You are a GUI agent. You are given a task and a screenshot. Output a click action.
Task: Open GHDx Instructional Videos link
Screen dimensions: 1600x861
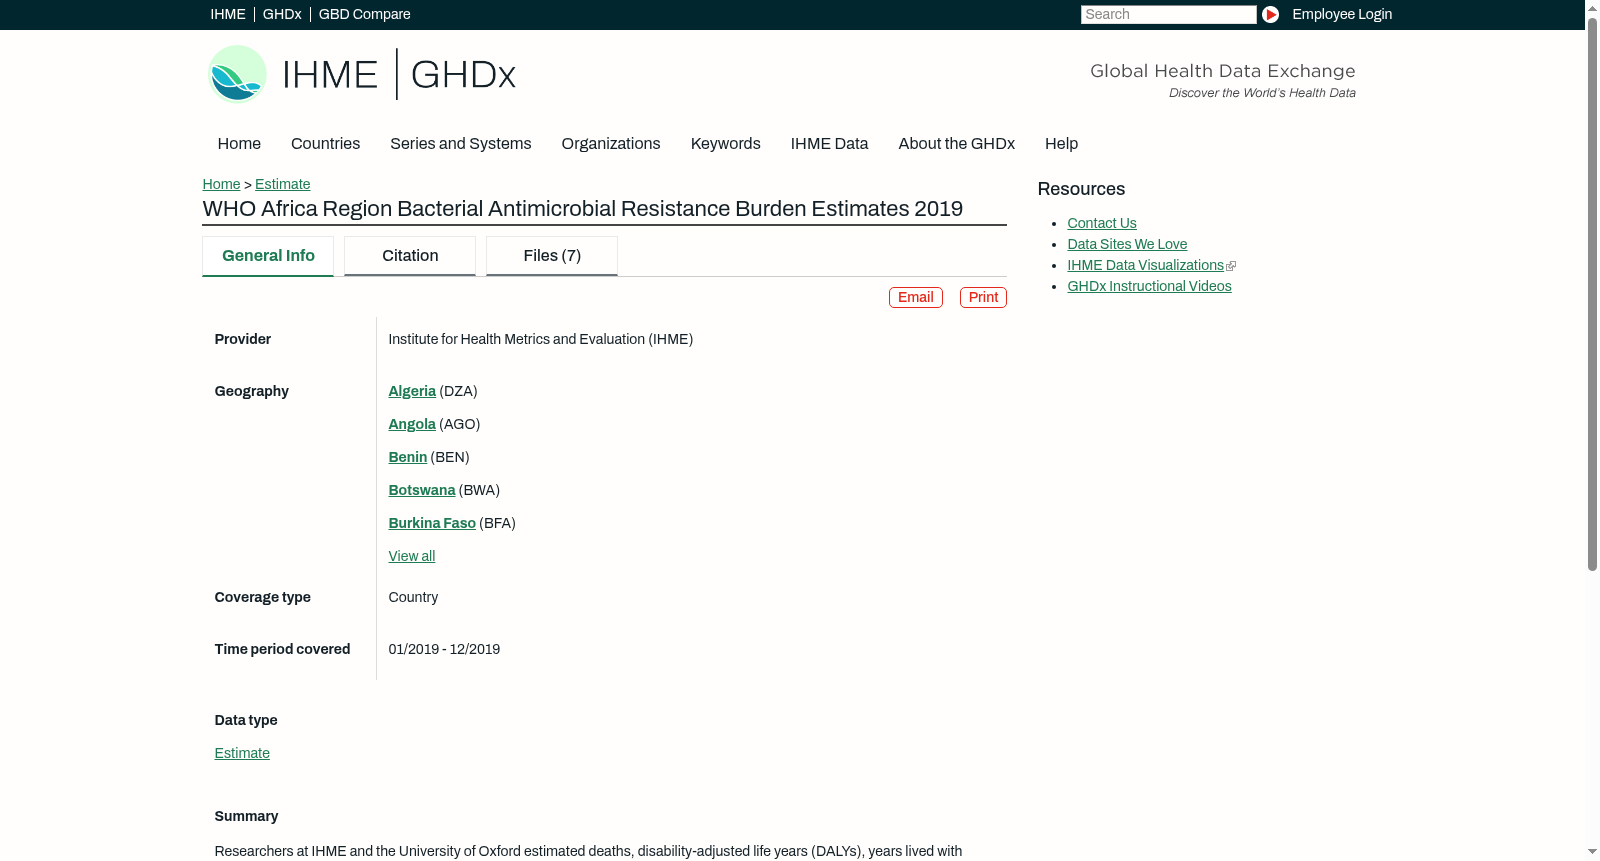click(x=1149, y=286)
